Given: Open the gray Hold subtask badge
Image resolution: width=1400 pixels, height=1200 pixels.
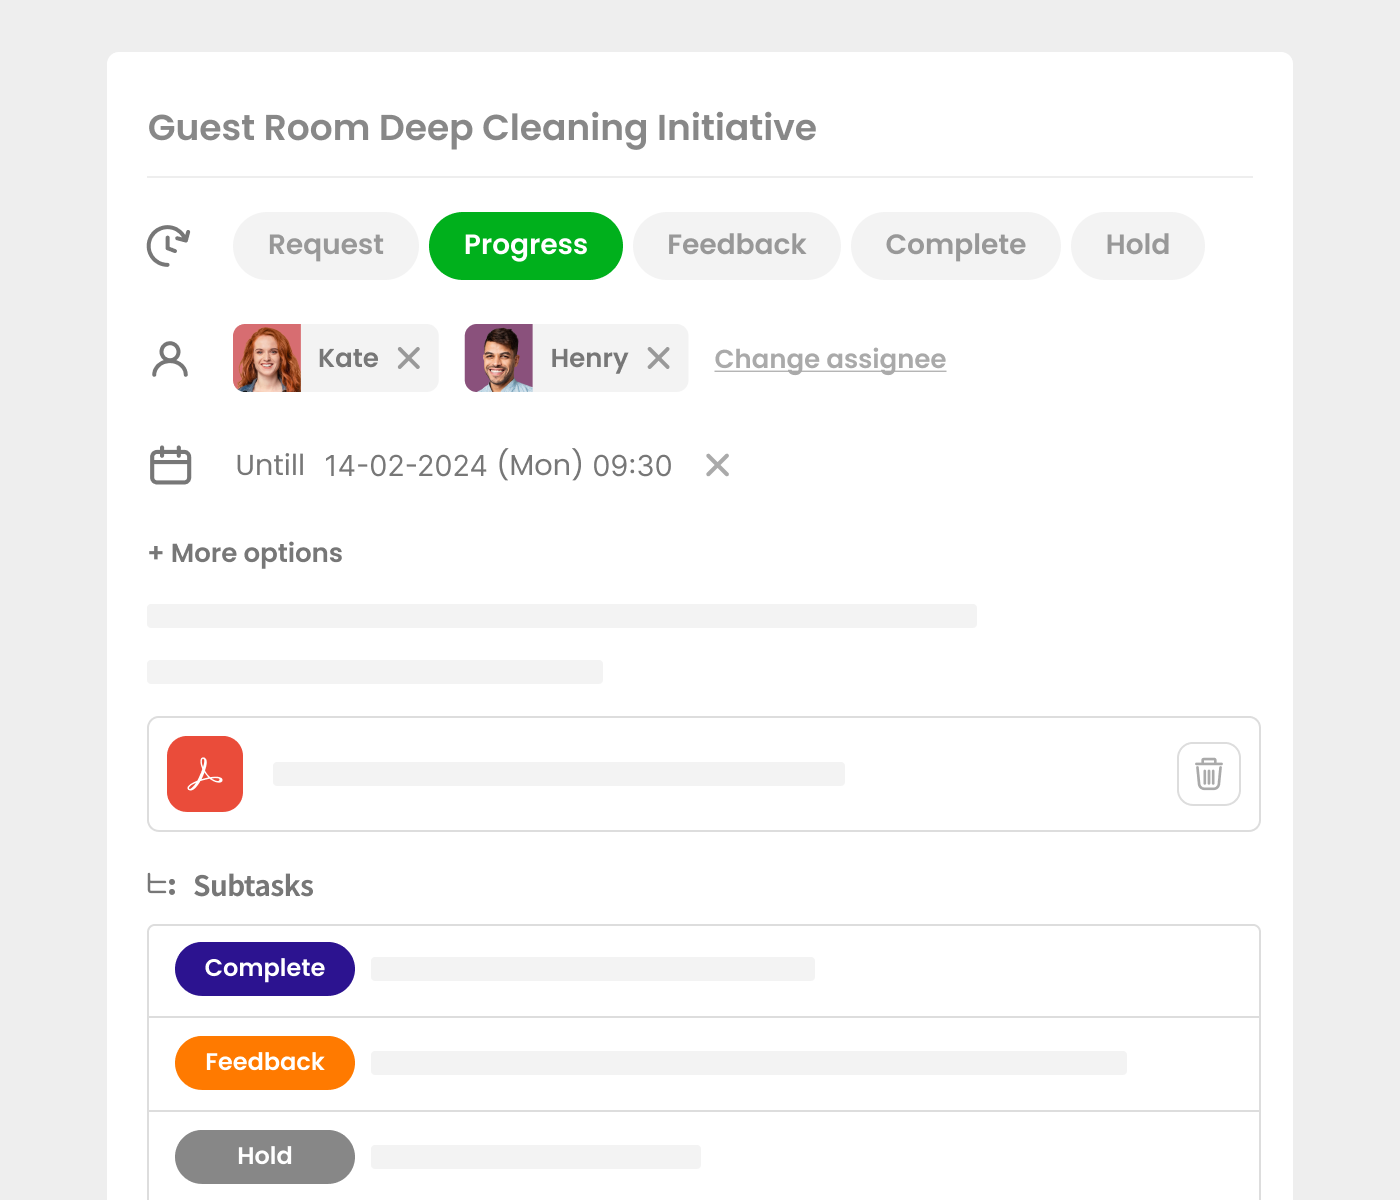Looking at the screenshot, I should click(x=265, y=1156).
